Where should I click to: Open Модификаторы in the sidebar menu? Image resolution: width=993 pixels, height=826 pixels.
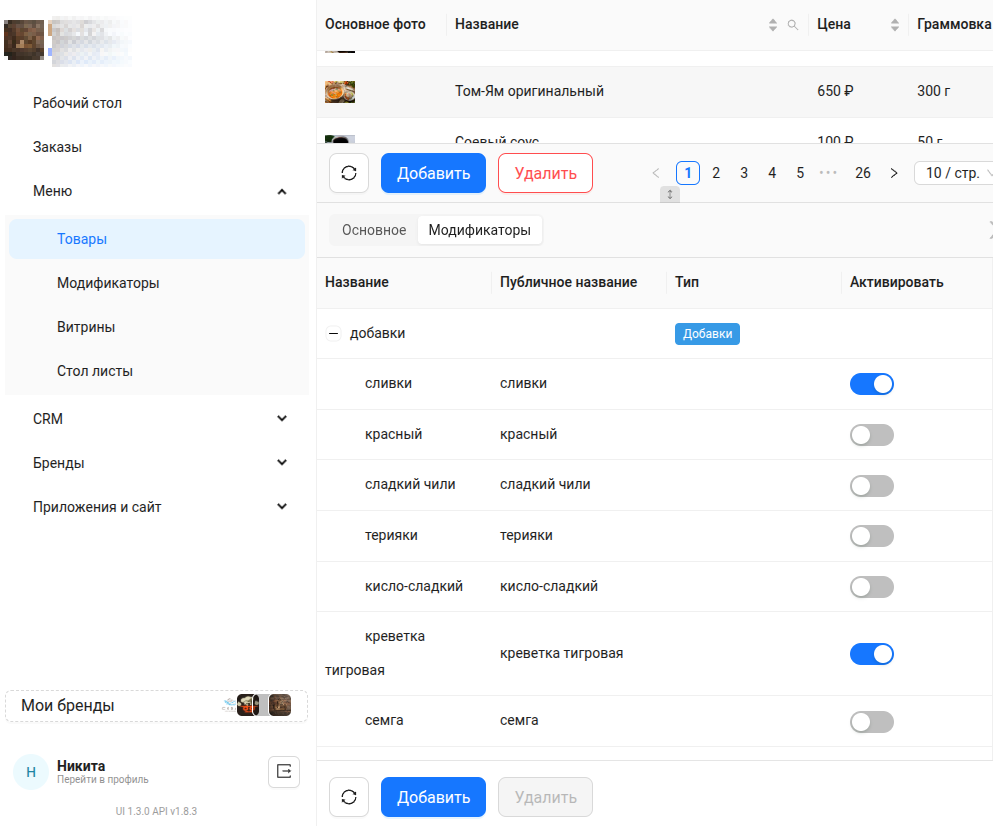[x=108, y=283]
